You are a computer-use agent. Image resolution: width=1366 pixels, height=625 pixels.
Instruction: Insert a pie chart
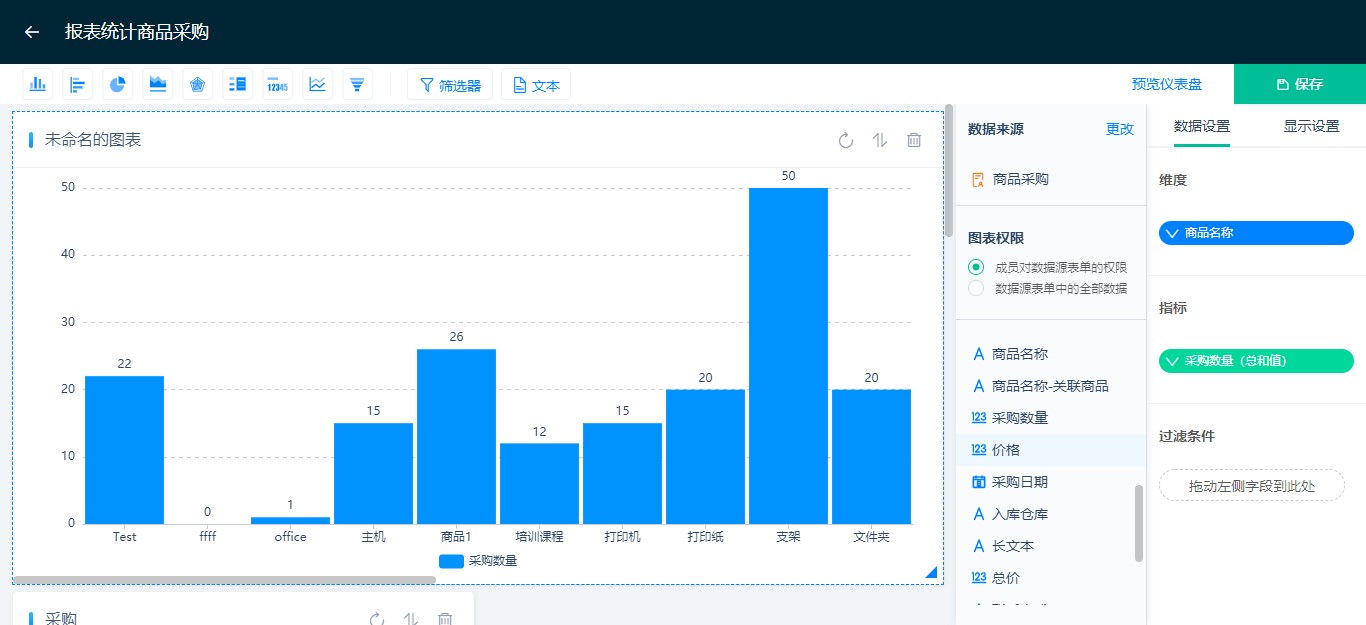pyautogui.click(x=118, y=84)
